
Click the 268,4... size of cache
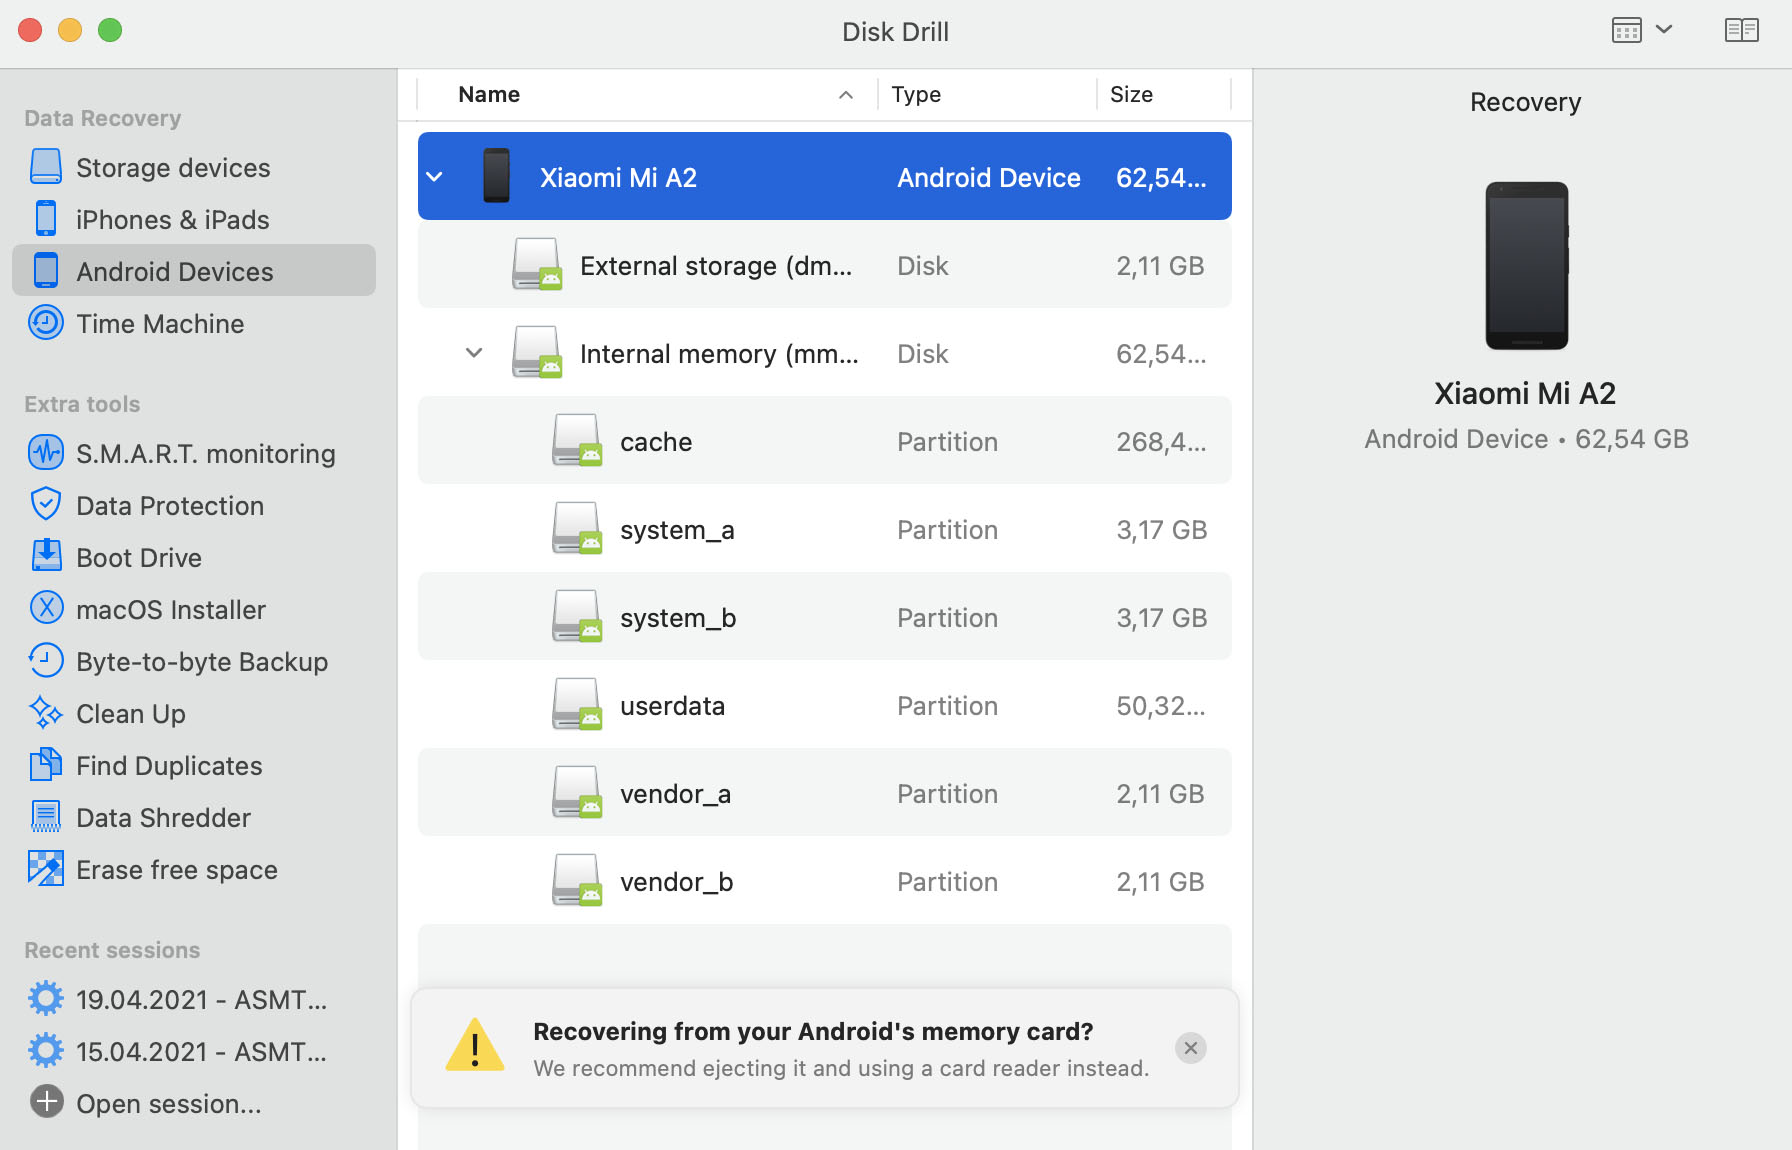pos(1161,442)
